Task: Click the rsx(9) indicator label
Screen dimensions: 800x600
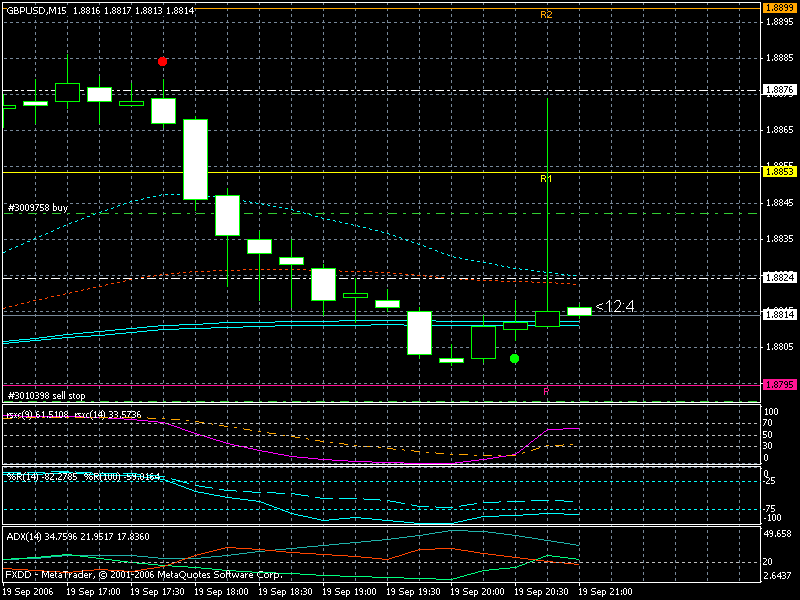Action: coord(20,413)
